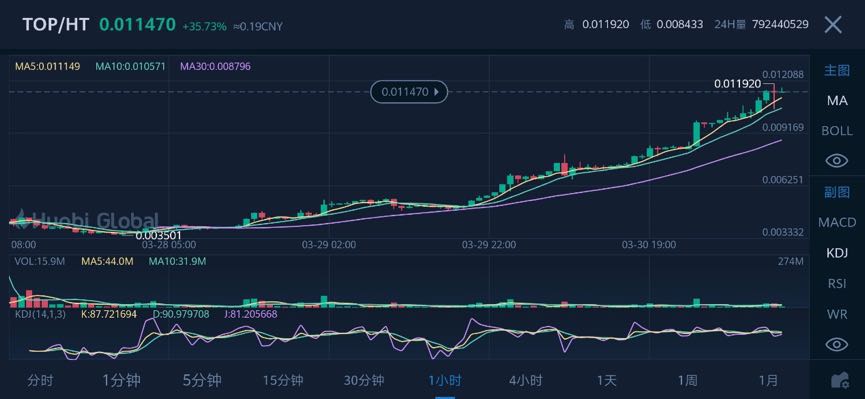Click the 03-30 19:00 time axis label
This screenshot has height=399, width=865.
pos(649,244)
